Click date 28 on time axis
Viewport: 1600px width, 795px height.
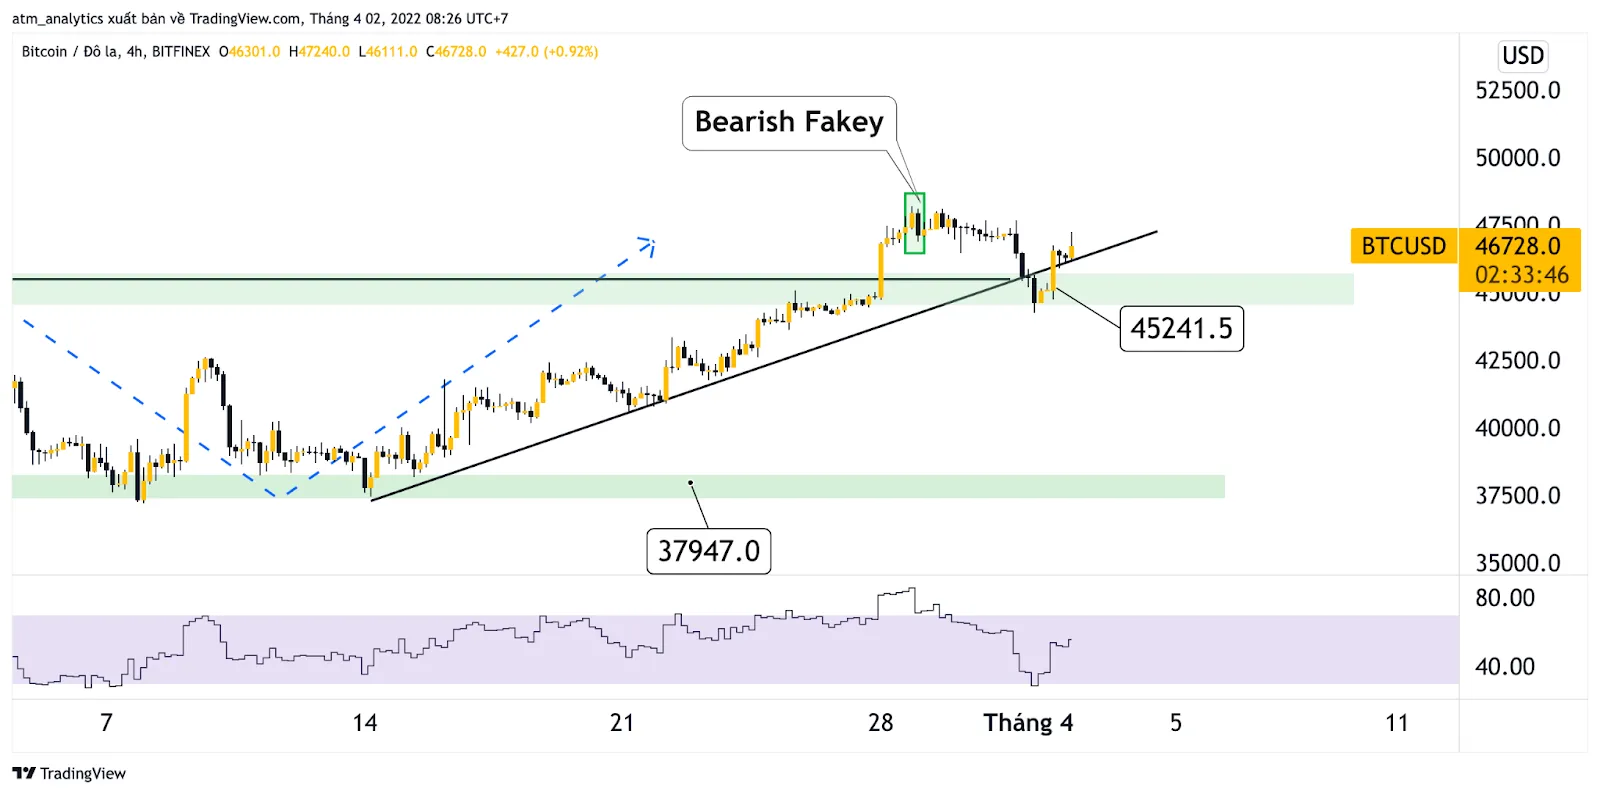coord(880,723)
